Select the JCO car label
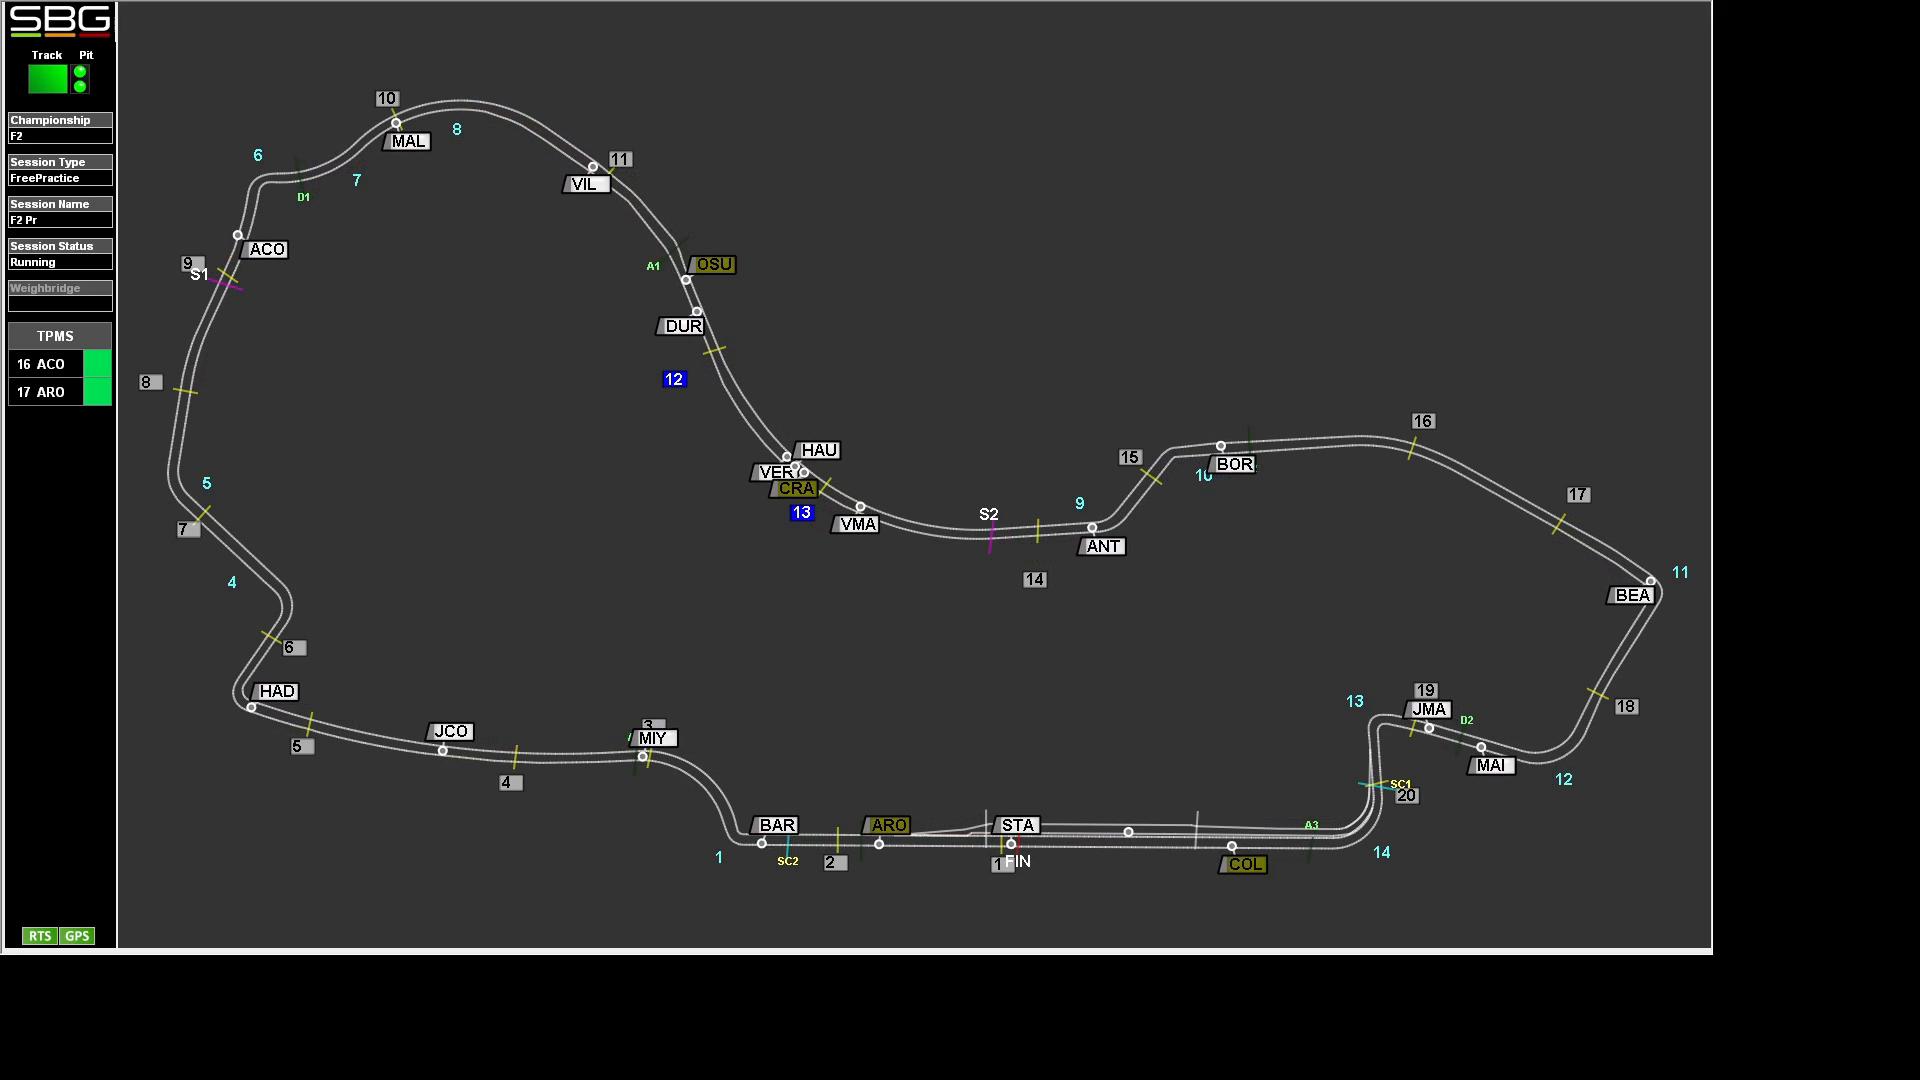 pyautogui.click(x=450, y=731)
